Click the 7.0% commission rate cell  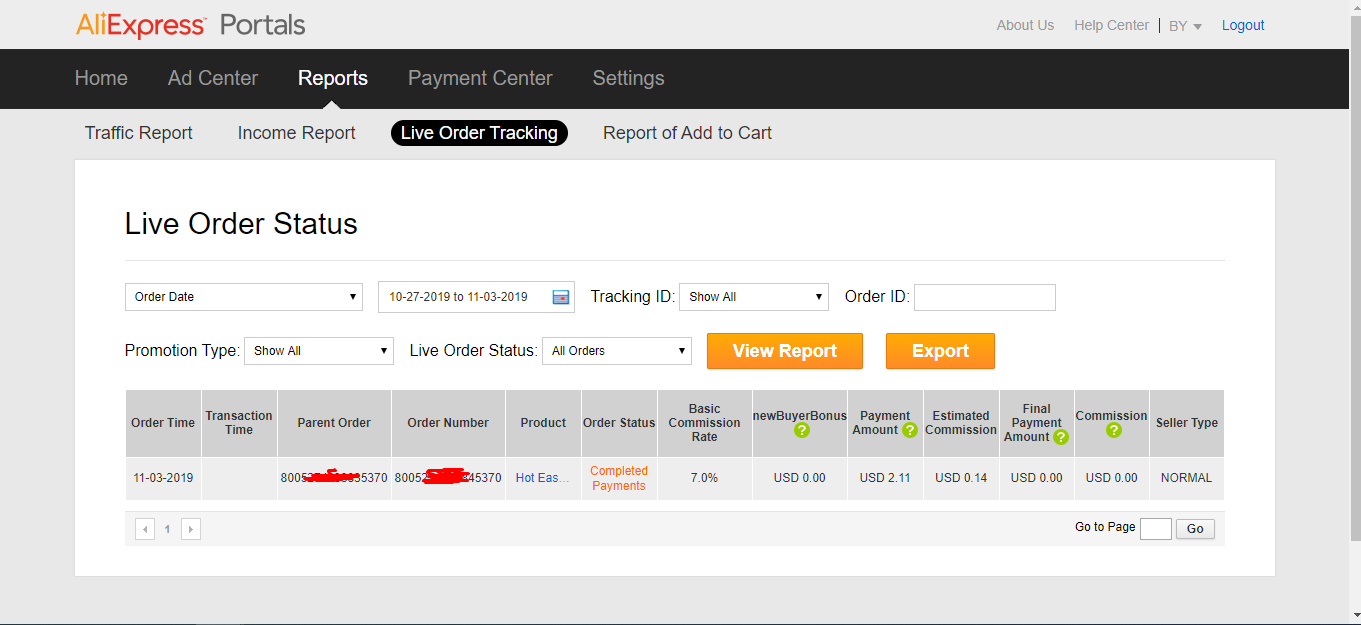point(705,478)
